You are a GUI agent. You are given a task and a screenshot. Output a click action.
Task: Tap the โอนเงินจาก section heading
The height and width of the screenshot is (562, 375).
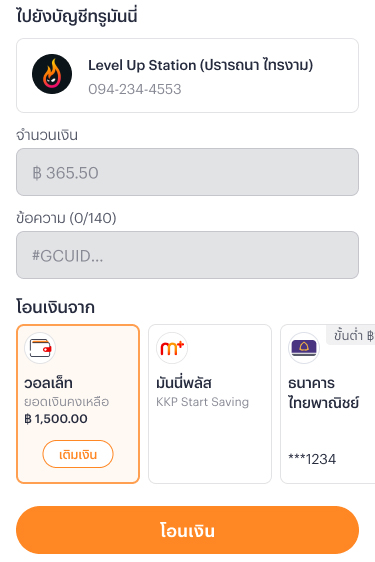click(55, 307)
